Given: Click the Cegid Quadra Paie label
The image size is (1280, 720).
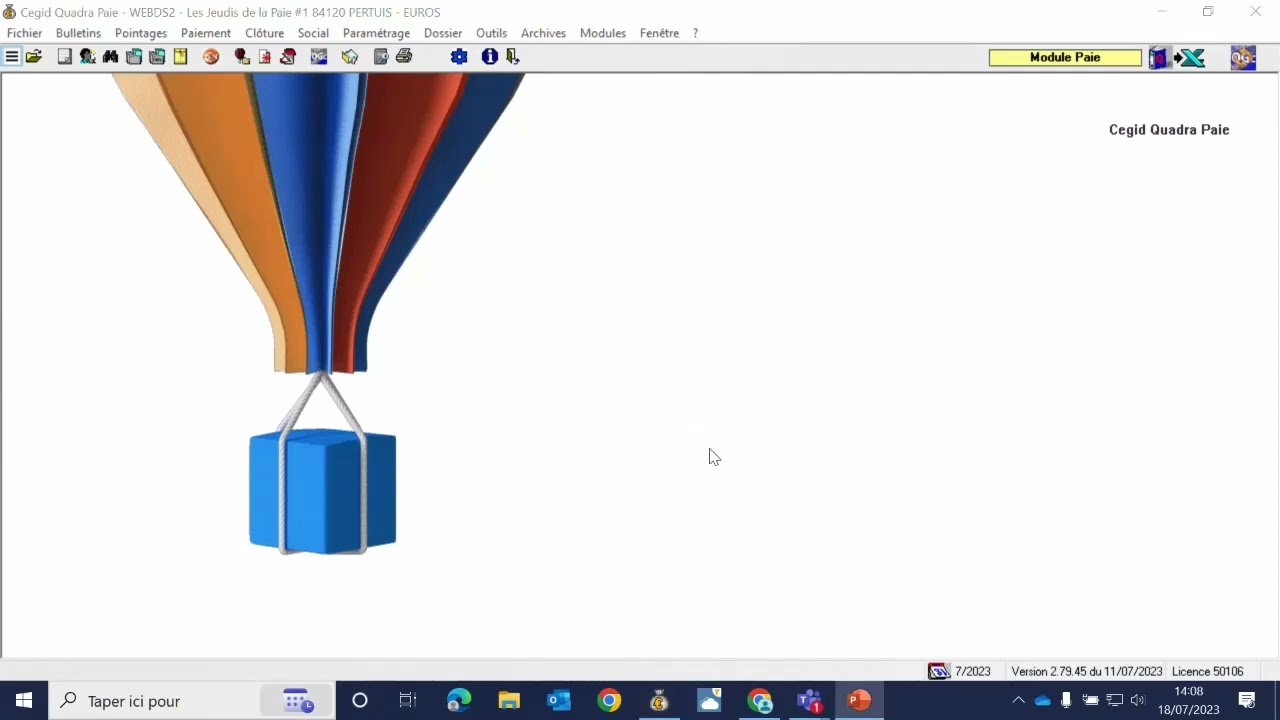Looking at the screenshot, I should [x=1169, y=130].
